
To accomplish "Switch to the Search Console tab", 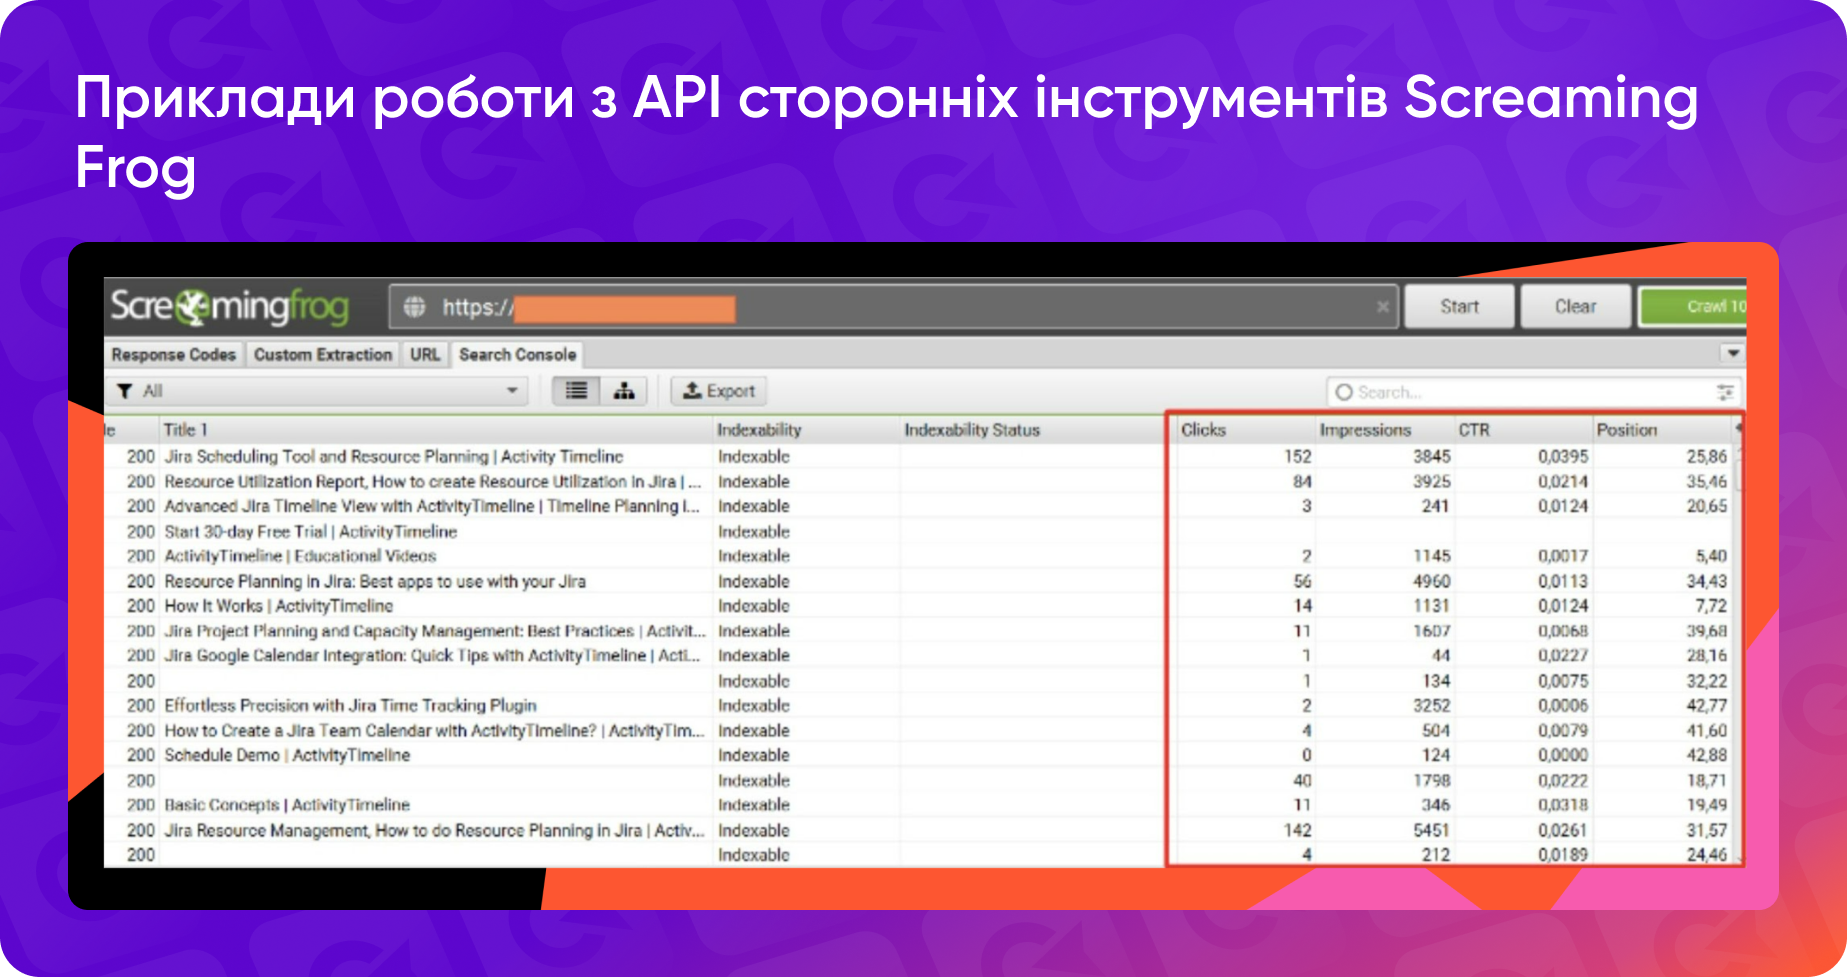I will 517,353.
